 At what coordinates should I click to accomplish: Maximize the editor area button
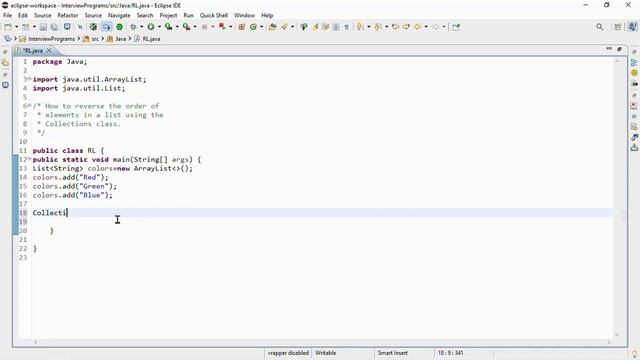click(x=619, y=49)
